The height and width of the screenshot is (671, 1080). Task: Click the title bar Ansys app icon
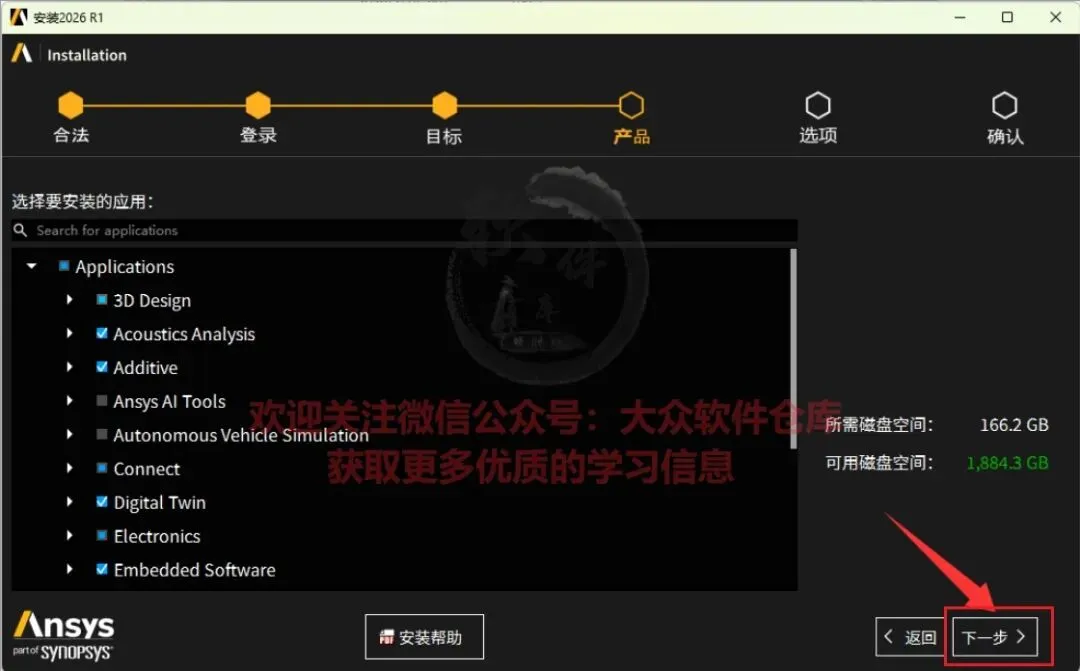click(18, 17)
